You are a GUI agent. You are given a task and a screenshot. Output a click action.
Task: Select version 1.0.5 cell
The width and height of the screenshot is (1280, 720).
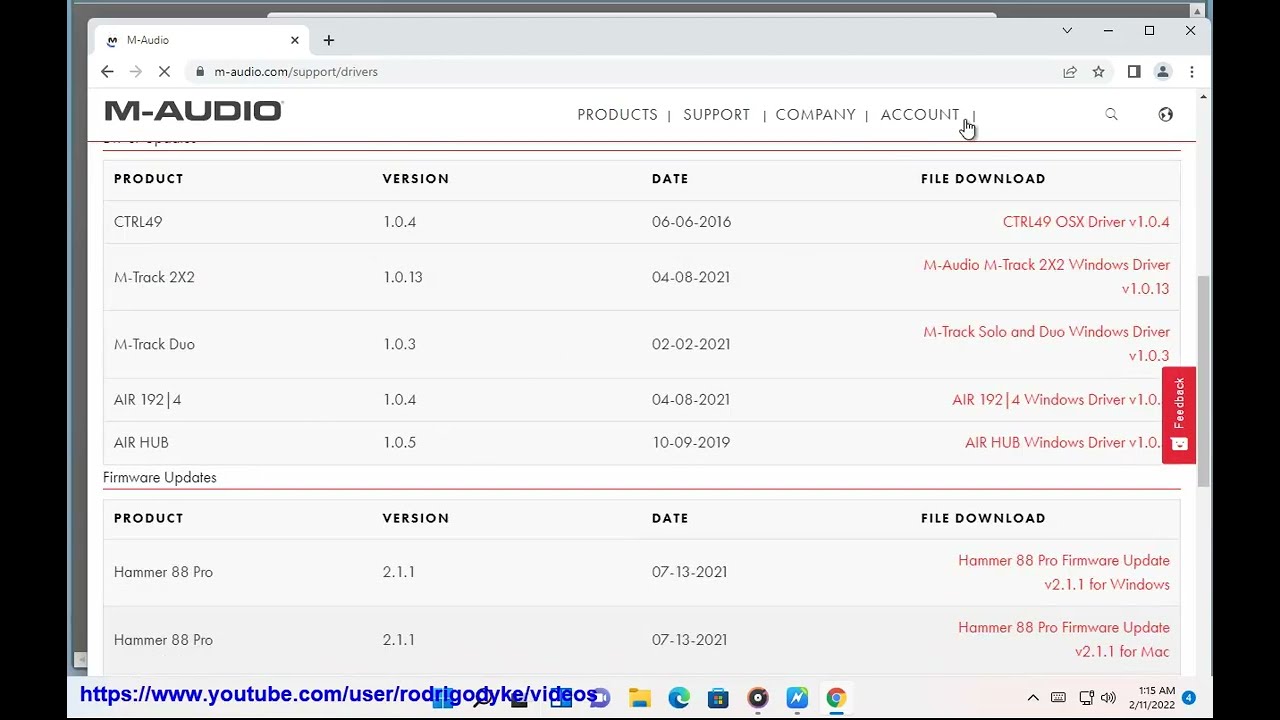tap(399, 443)
